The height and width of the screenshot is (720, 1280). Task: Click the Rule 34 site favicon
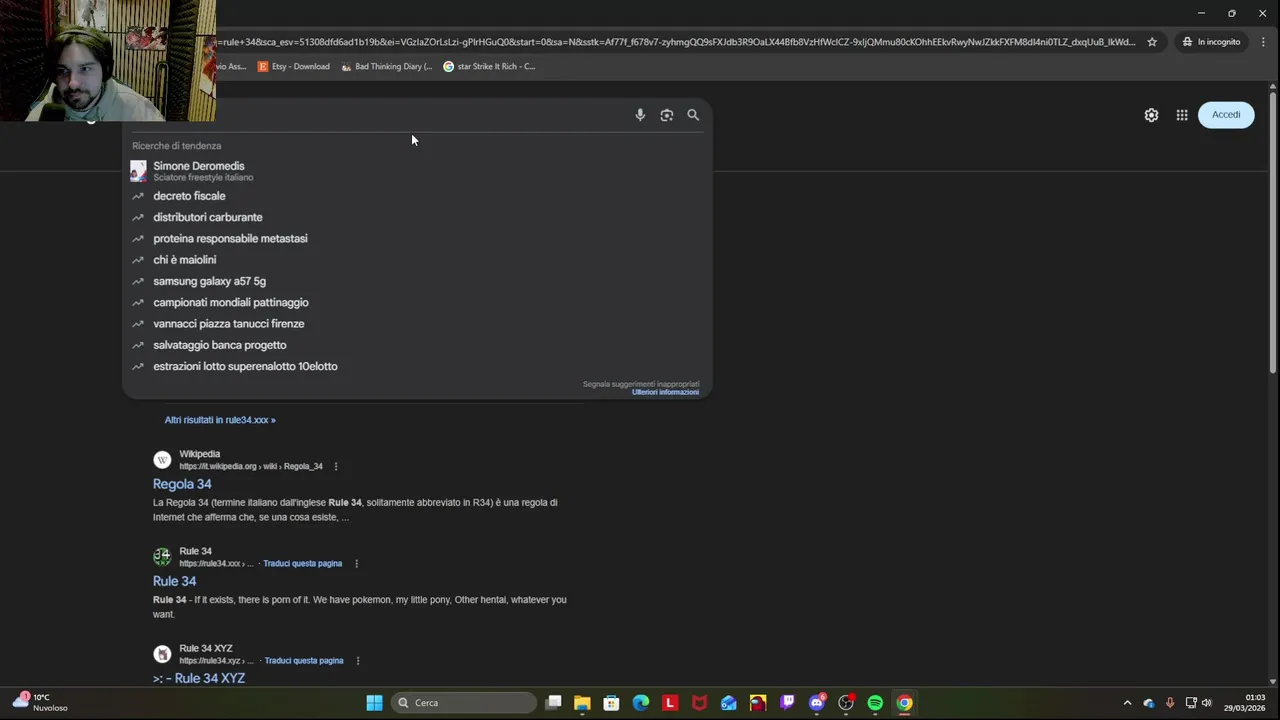[162, 557]
